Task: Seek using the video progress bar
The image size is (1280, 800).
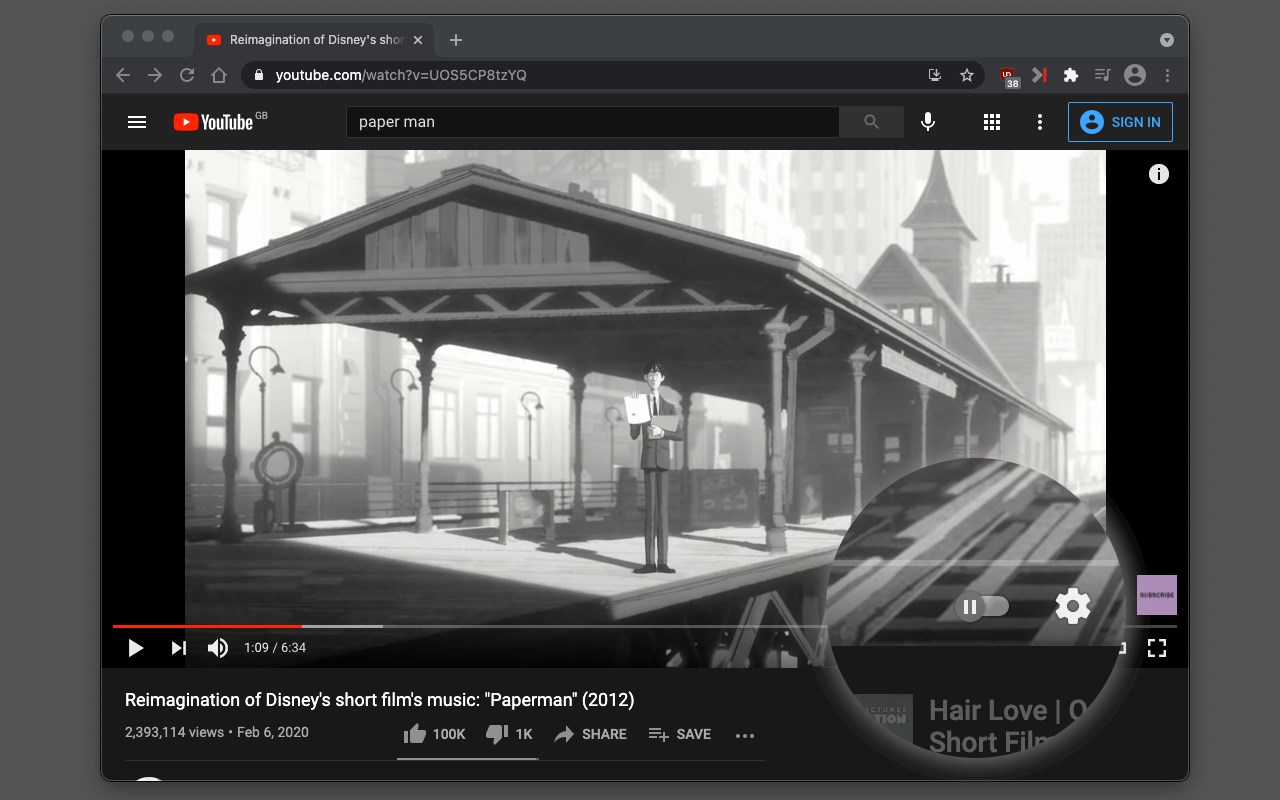Action: (644, 627)
